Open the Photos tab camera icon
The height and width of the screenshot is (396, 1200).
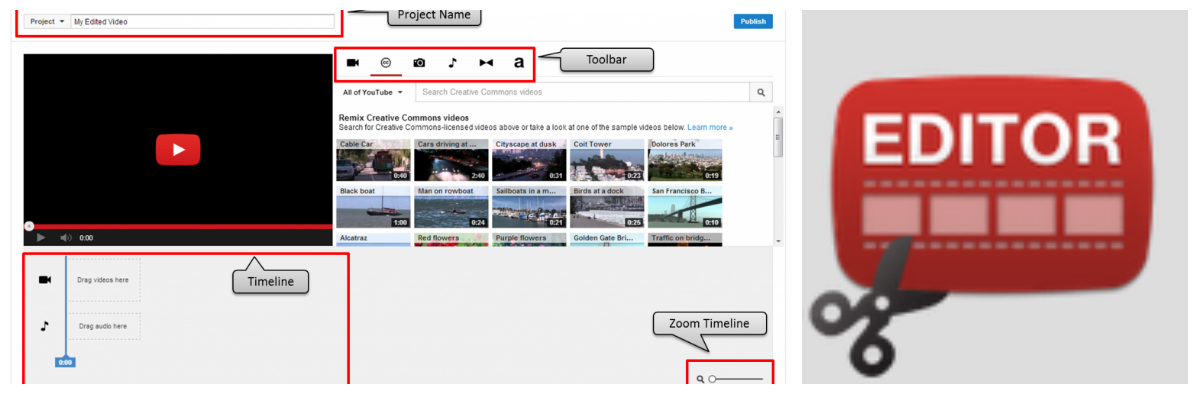[419, 63]
